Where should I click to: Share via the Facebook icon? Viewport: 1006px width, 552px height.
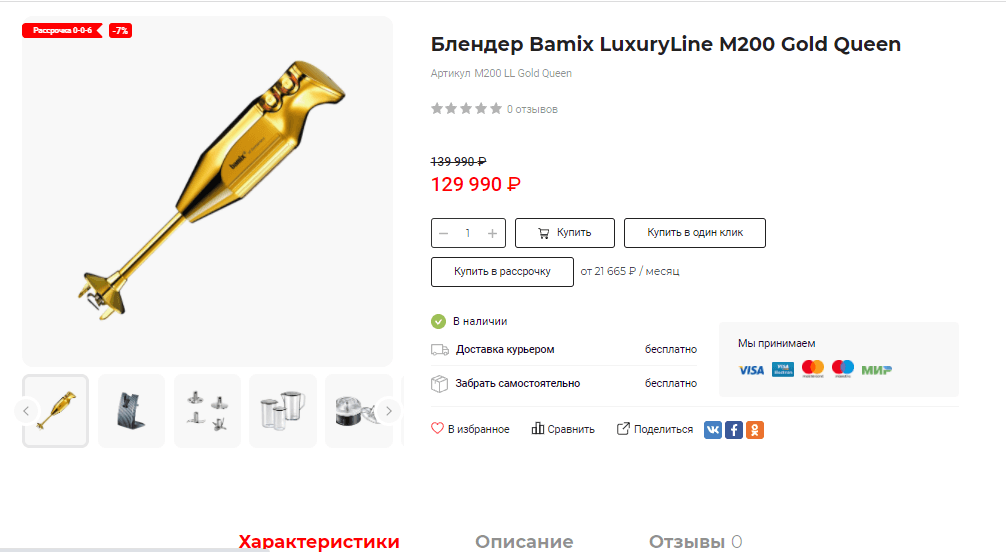coord(734,429)
